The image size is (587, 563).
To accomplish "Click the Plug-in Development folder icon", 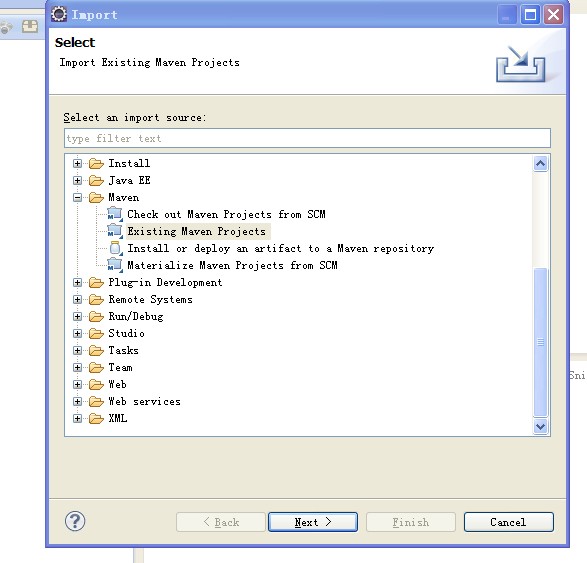I will (x=96, y=283).
